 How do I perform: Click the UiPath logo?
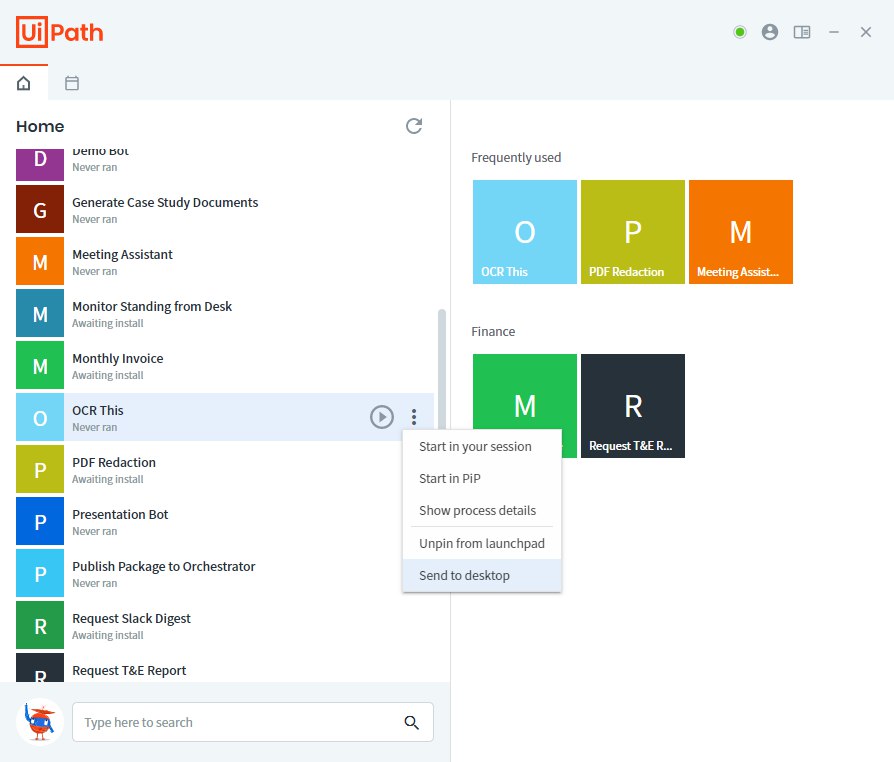coord(60,32)
